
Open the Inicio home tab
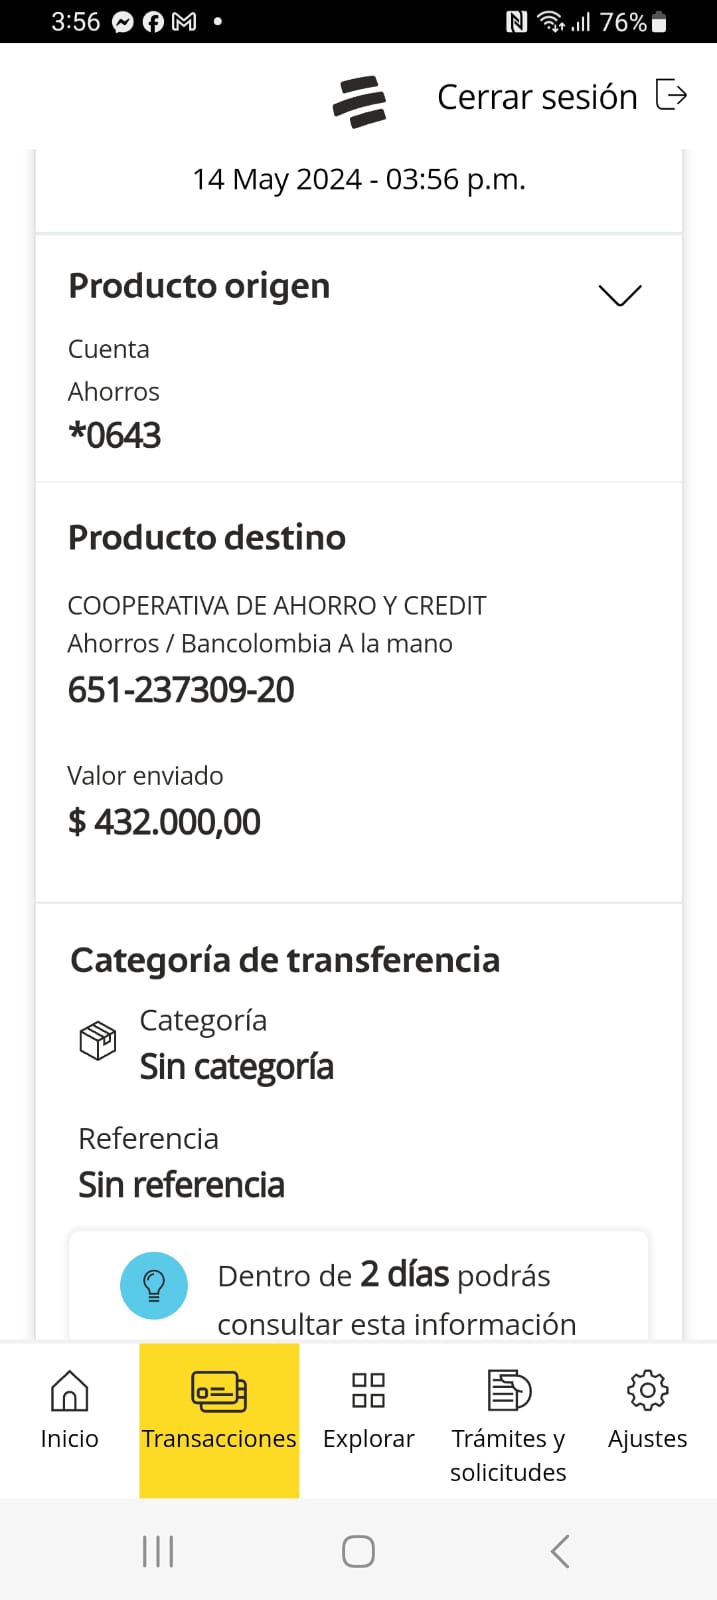69,1410
